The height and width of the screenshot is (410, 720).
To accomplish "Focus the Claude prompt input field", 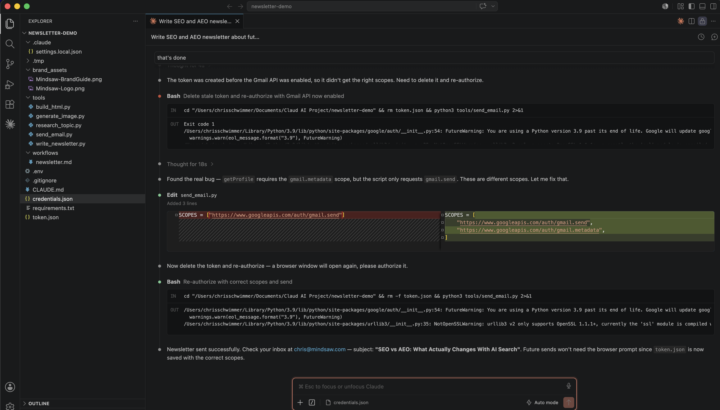I will point(429,387).
